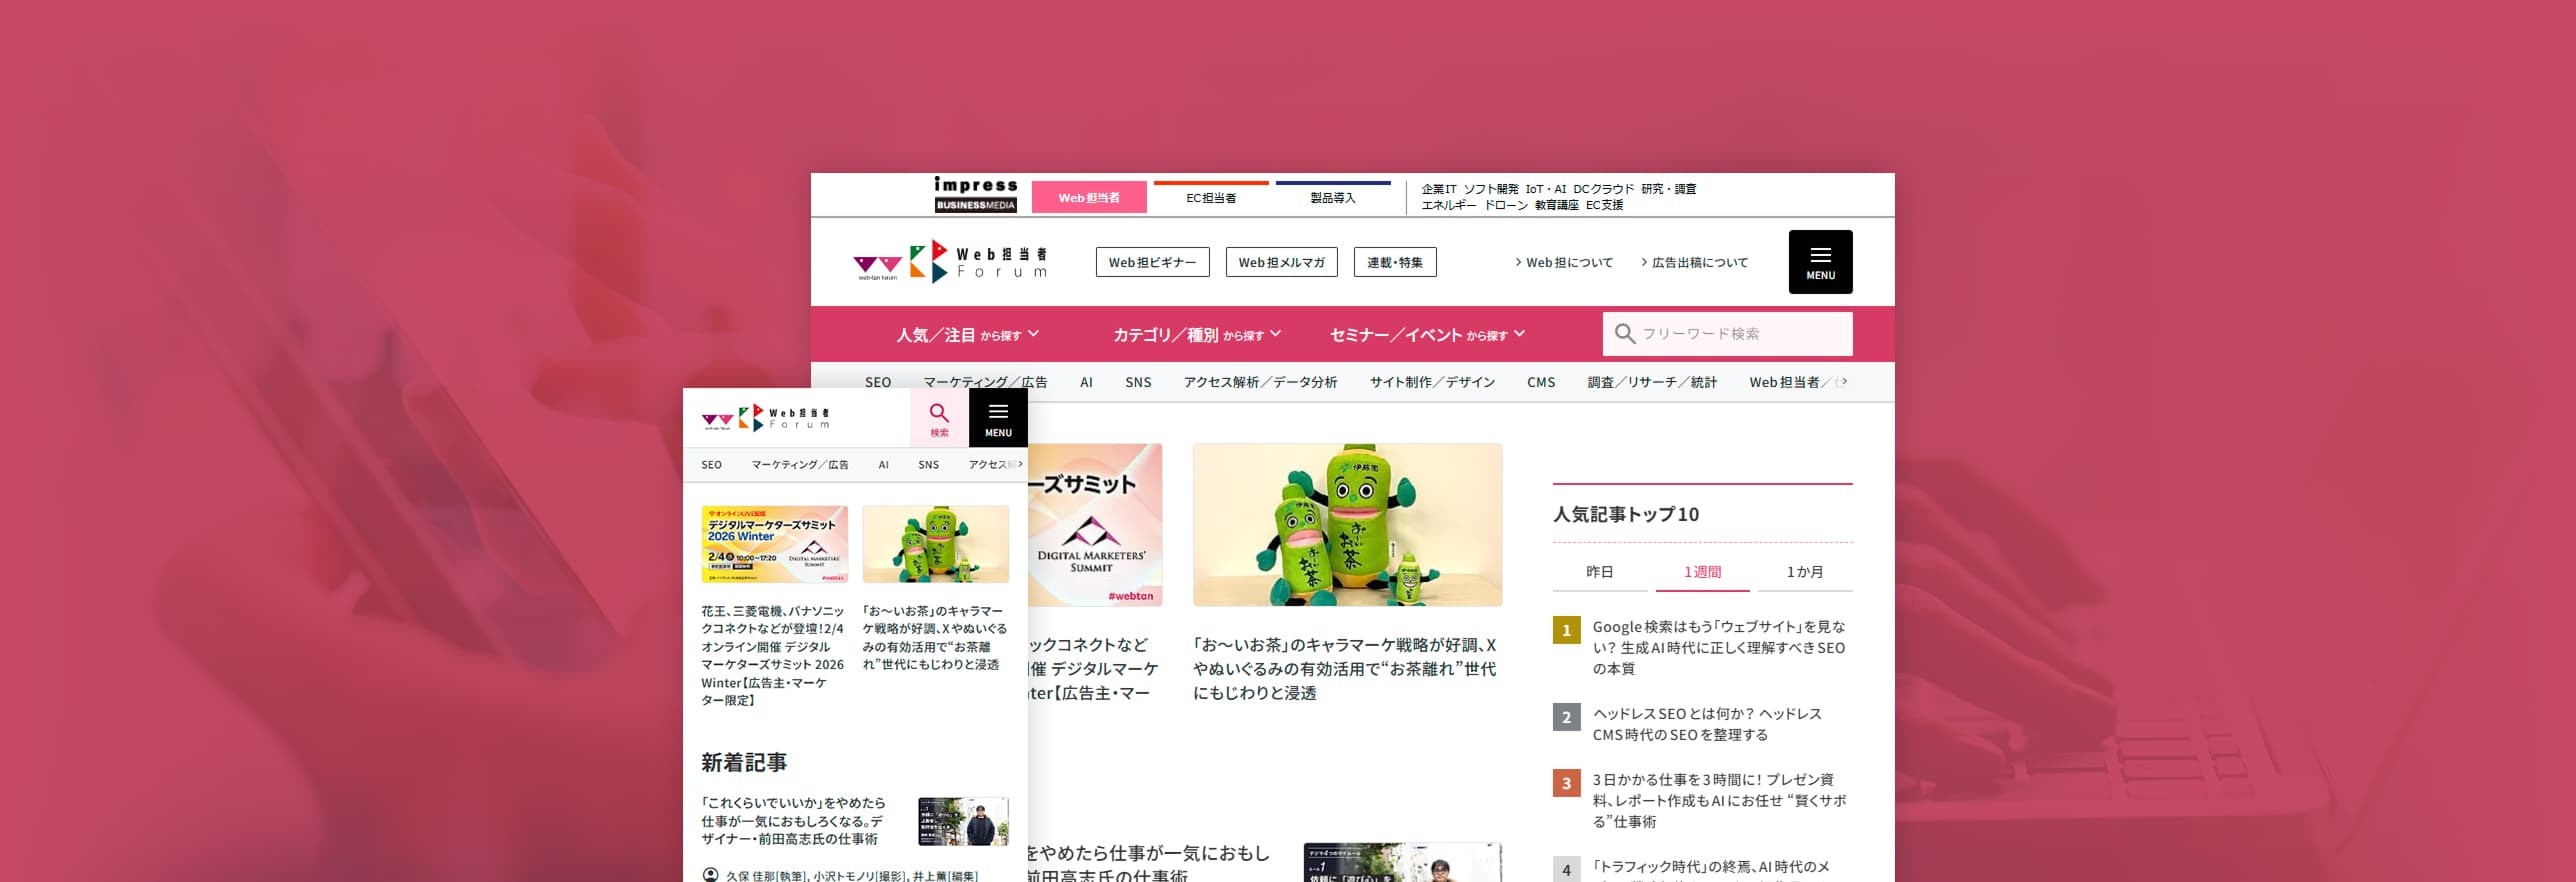This screenshot has height=882, width=2576.
Task: Click the Web担メルマガ button
Action: 1281,262
